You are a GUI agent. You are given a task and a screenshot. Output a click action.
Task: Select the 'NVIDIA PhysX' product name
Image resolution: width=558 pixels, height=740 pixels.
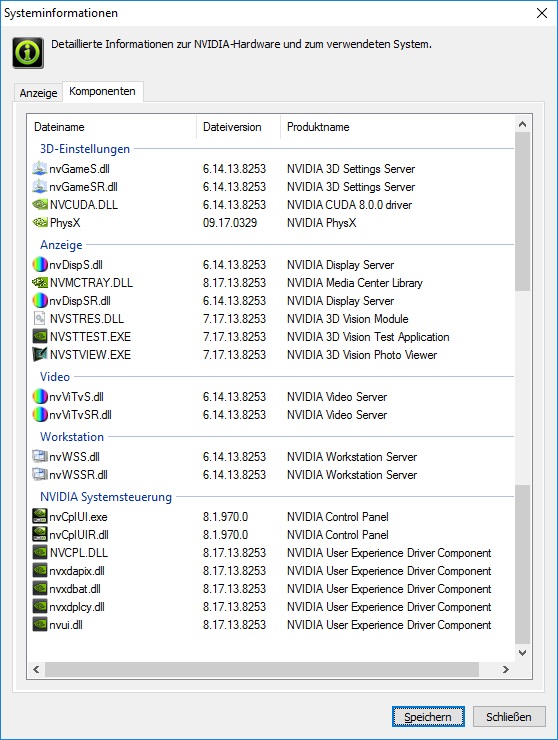coord(321,223)
